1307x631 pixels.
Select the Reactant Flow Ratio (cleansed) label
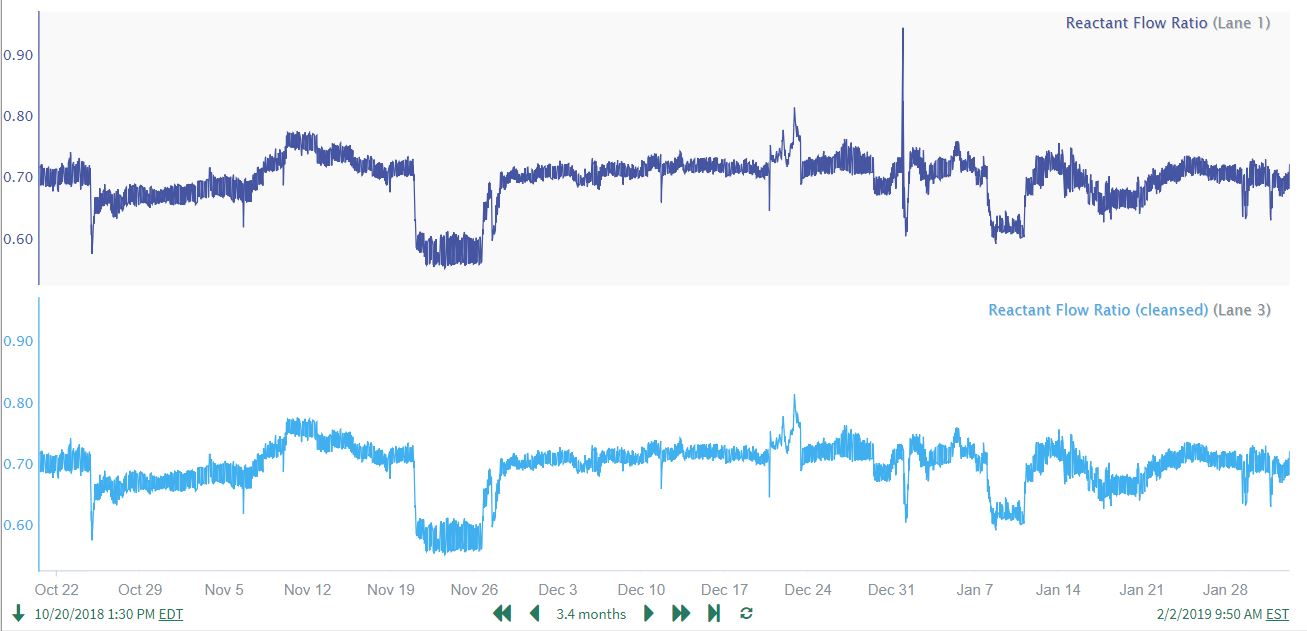(x=1098, y=310)
